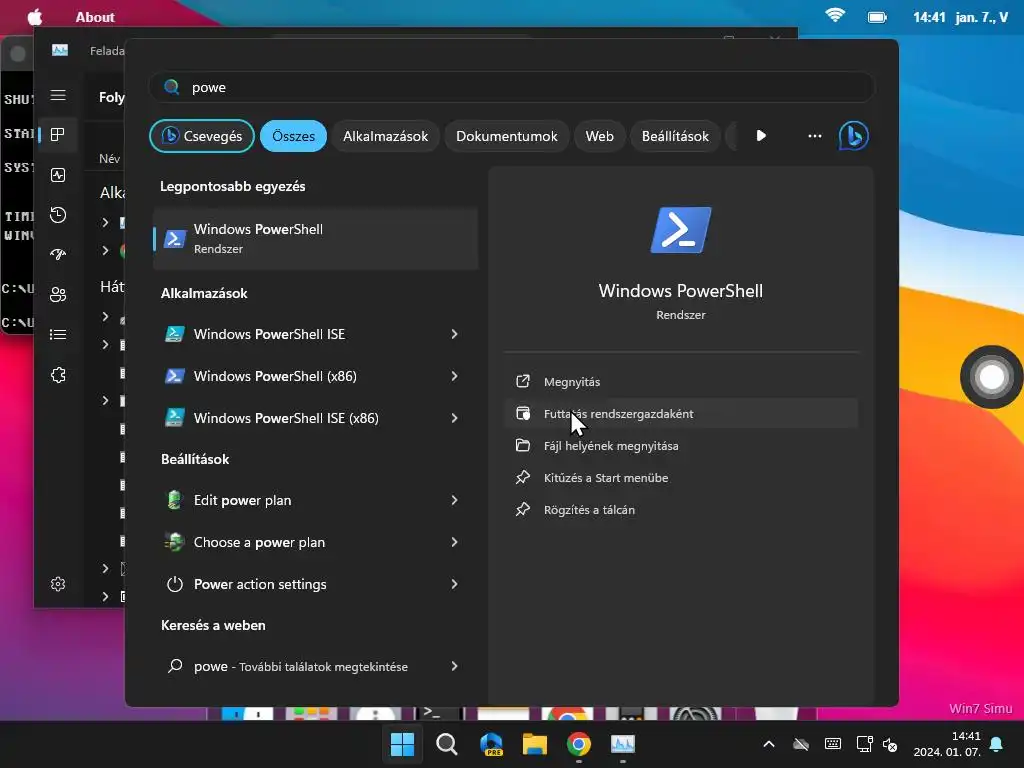Image resolution: width=1024 pixels, height=768 pixels.
Task: Open the Windows PowerShell best match result
Action: coord(315,238)
